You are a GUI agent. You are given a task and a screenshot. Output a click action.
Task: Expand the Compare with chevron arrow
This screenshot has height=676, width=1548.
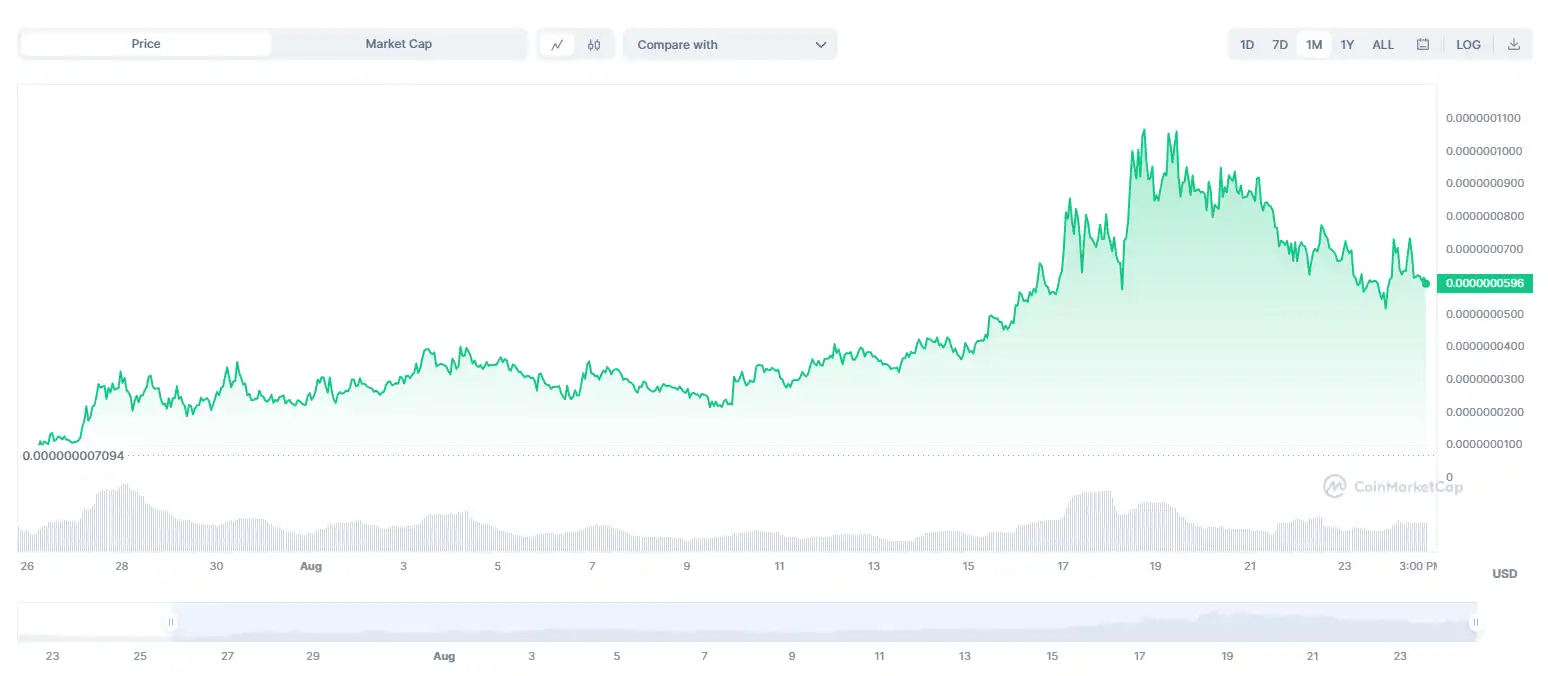click(x=821, y=45)
